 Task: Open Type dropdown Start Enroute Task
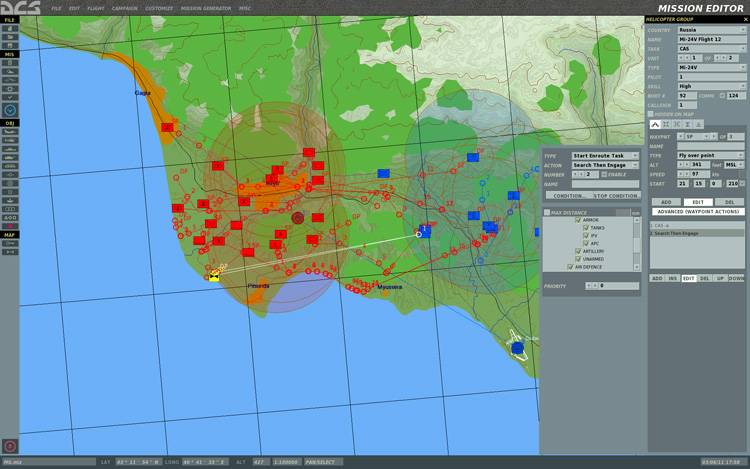point(605,155)
